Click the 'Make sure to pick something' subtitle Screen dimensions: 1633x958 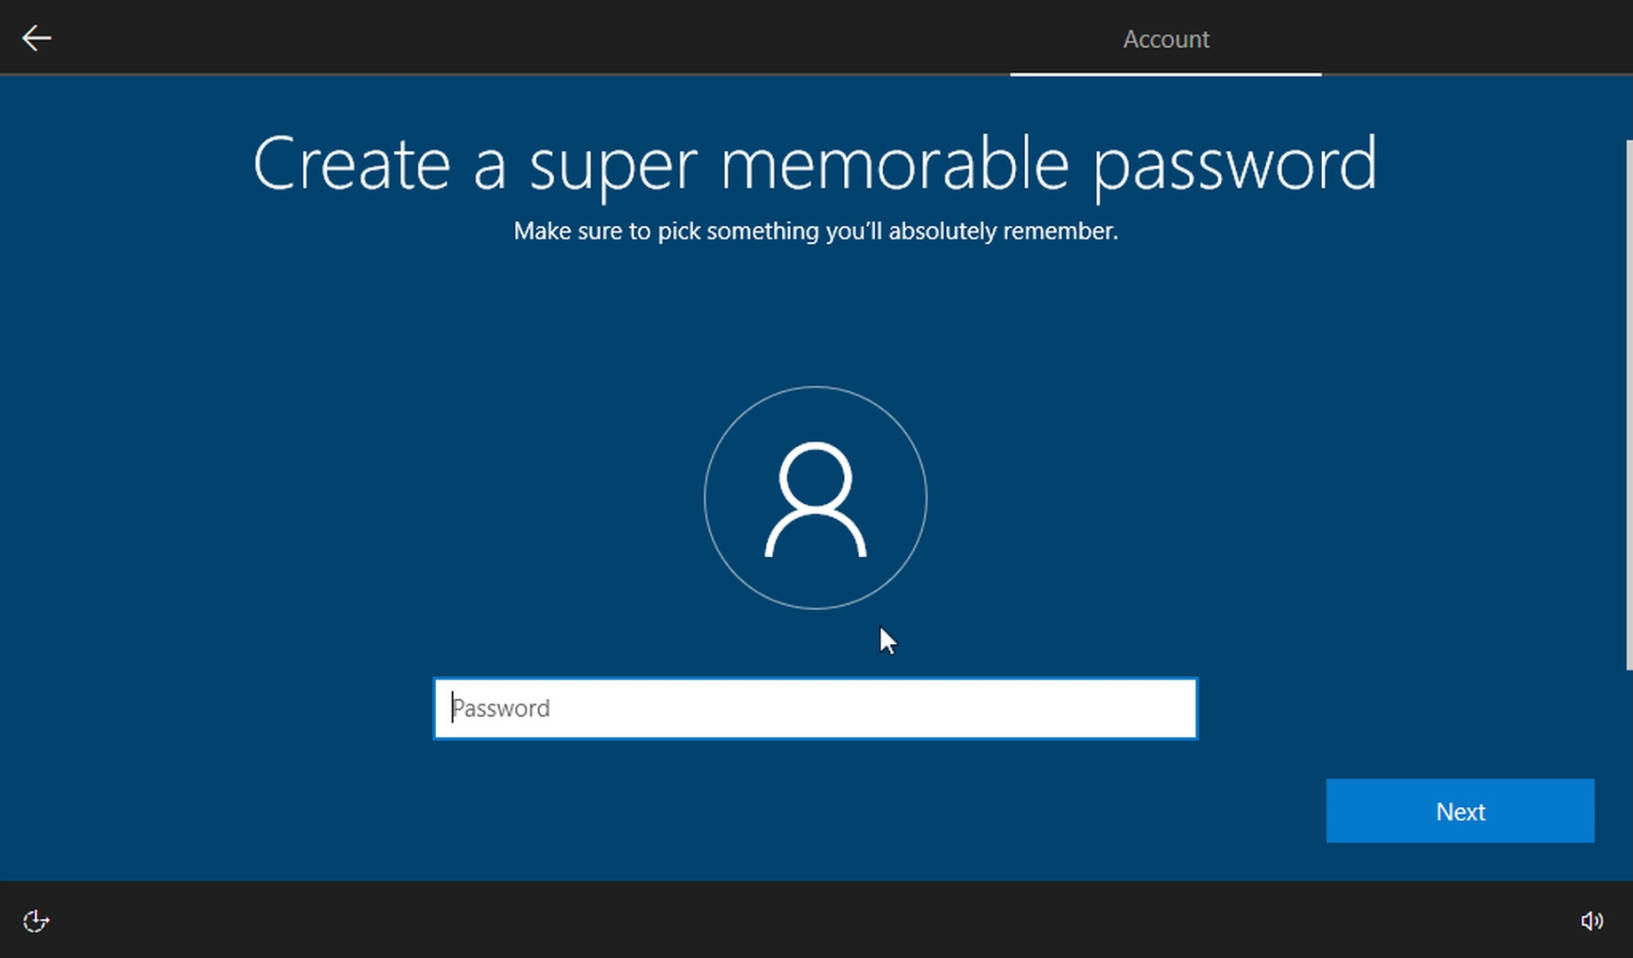pyautogui.click(x=815, y=231)
